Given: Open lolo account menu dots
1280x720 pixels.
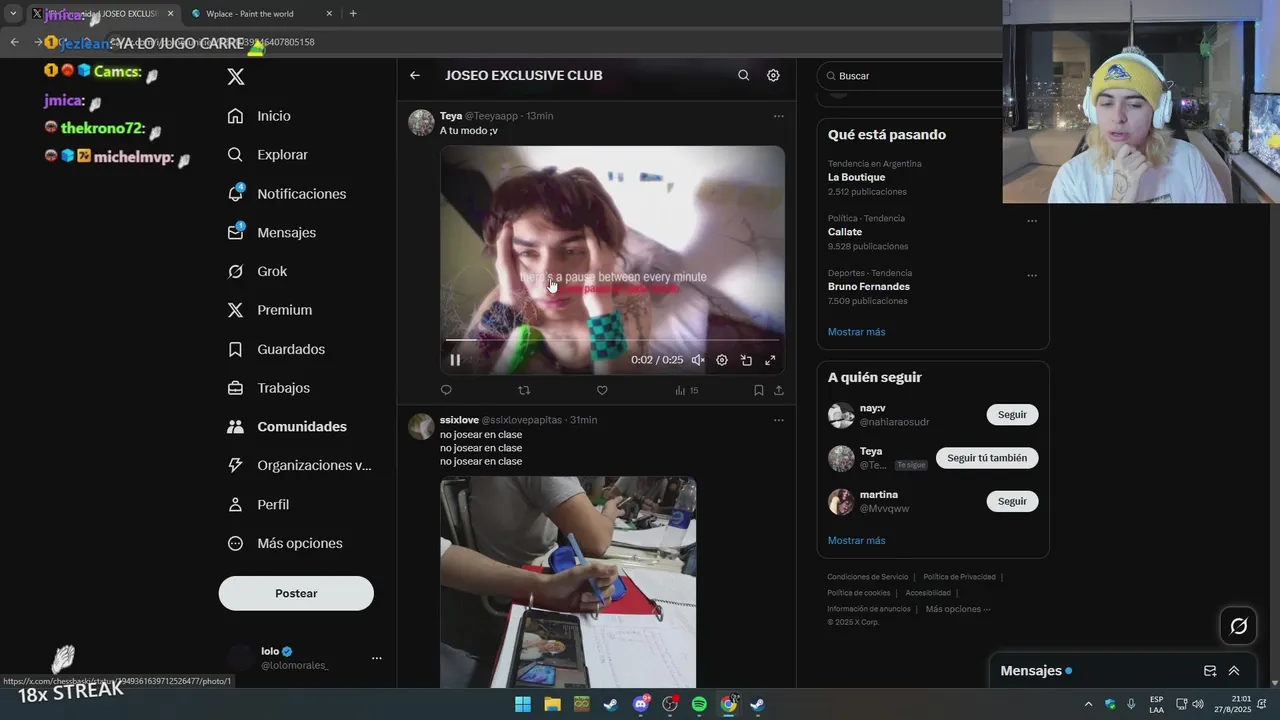Looking at the screenshot, I should 377,658.
